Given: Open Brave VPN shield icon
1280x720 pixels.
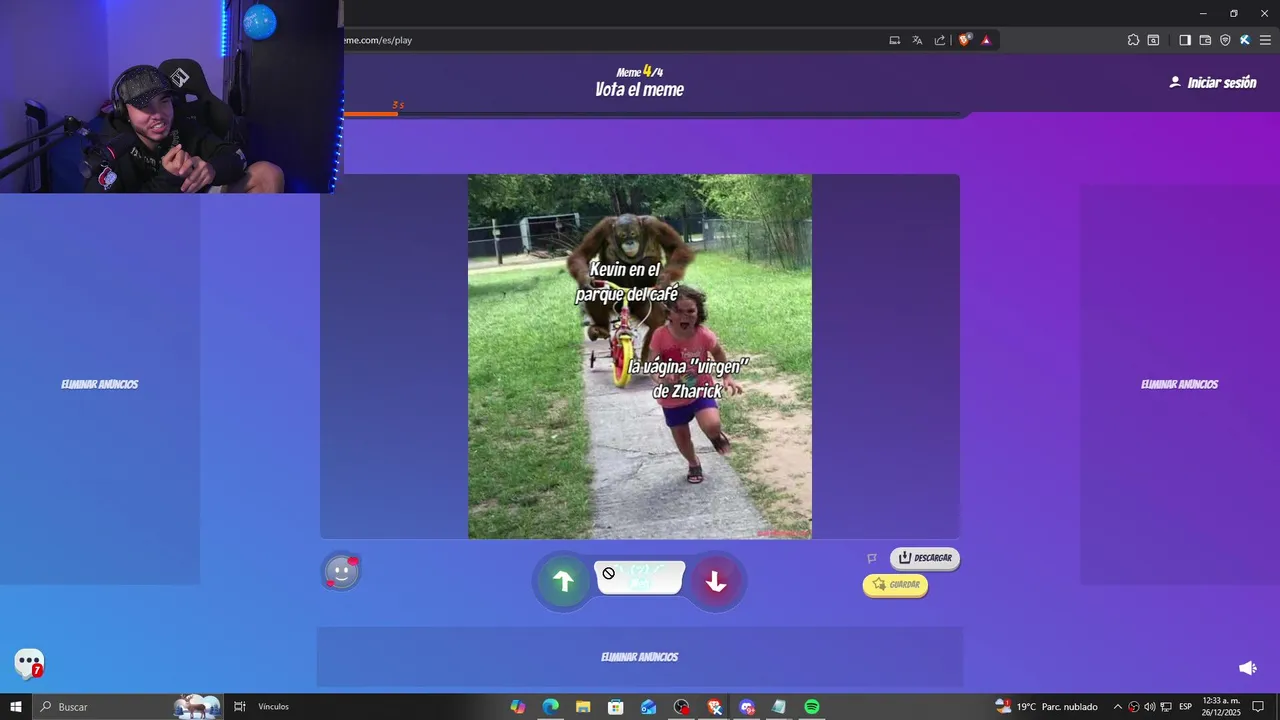Looking at the screenshot, I should [1225, 40].
